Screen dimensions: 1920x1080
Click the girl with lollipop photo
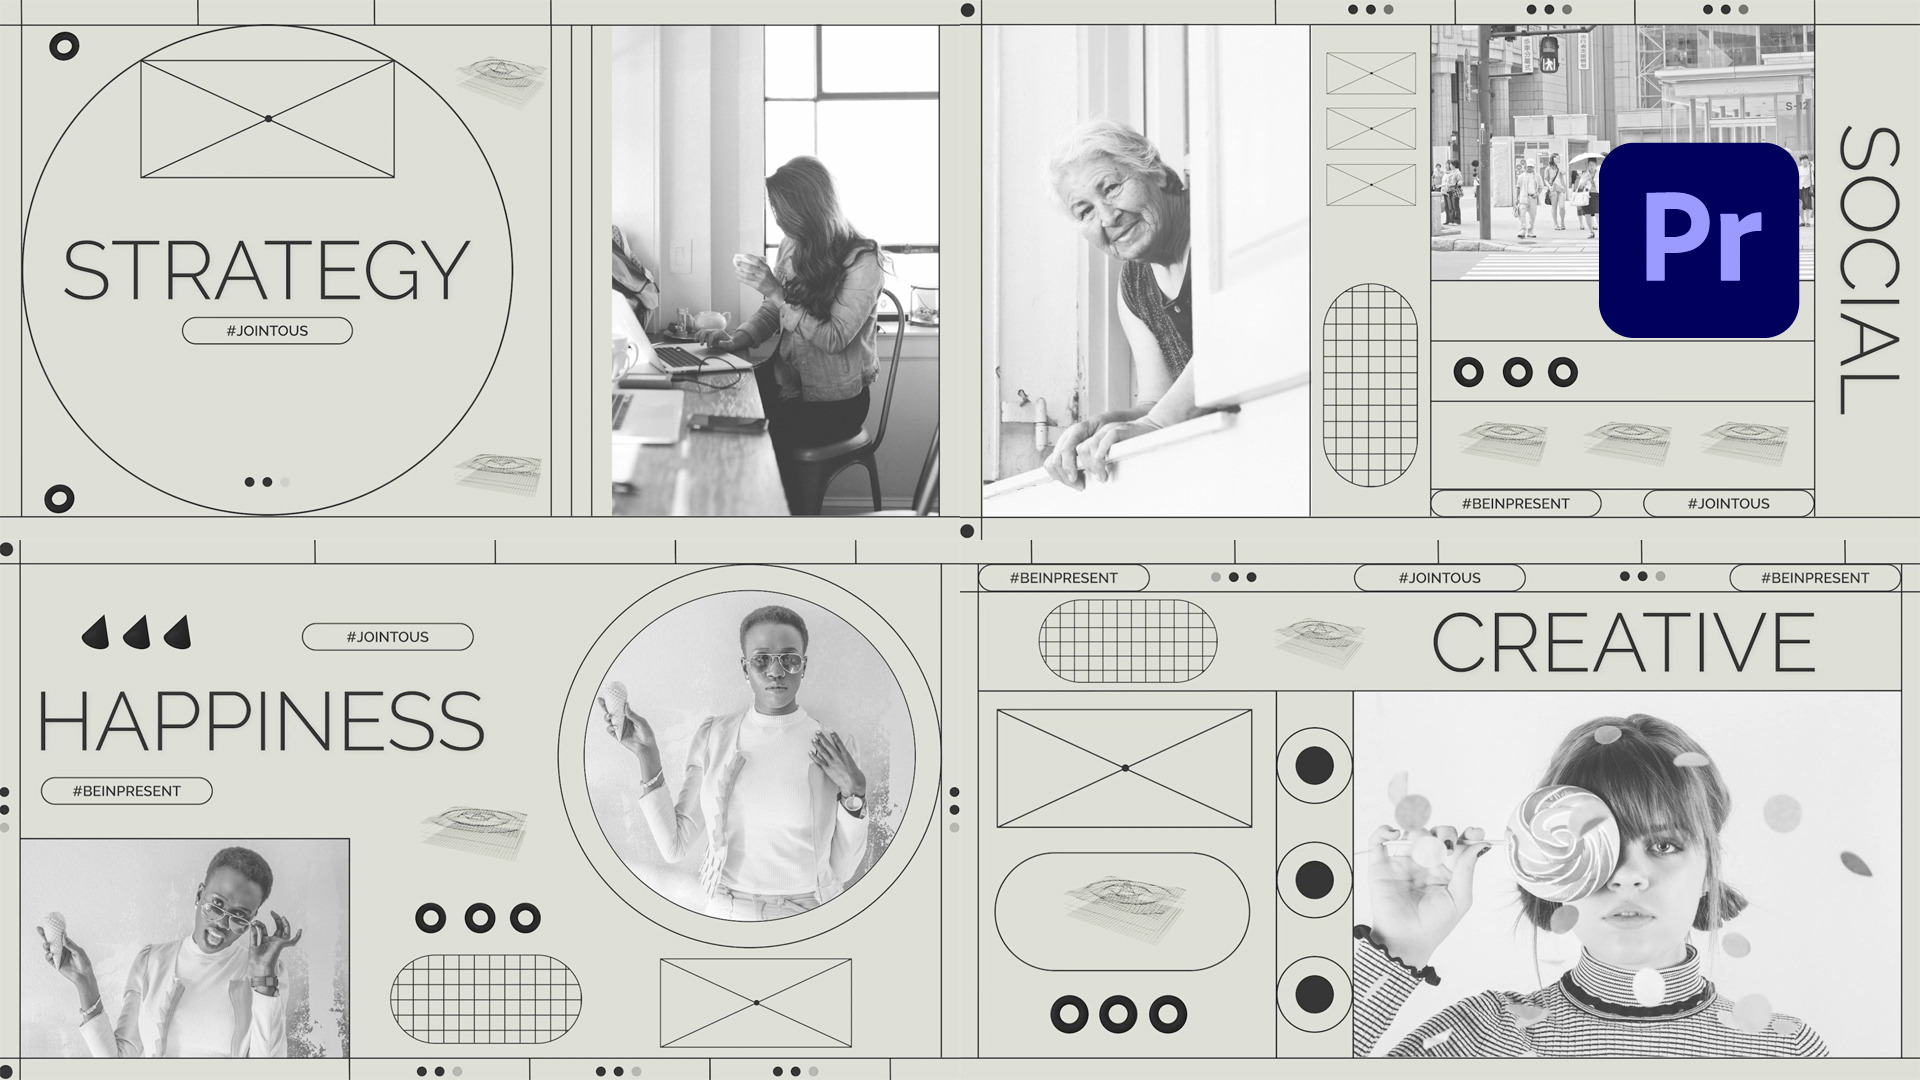(1627, 875)
